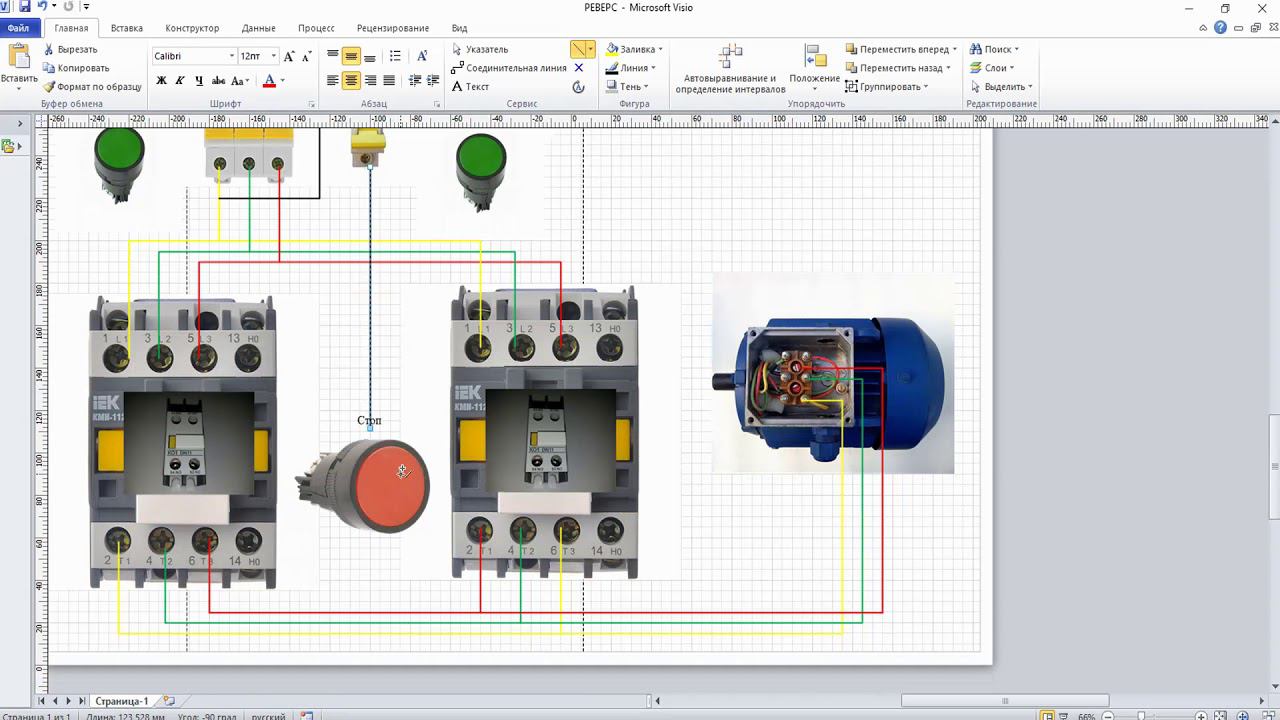The width and height of the screenshot is (1280, 720).
Task: Select the Соединительная линия connector tool
Action: 508,68
